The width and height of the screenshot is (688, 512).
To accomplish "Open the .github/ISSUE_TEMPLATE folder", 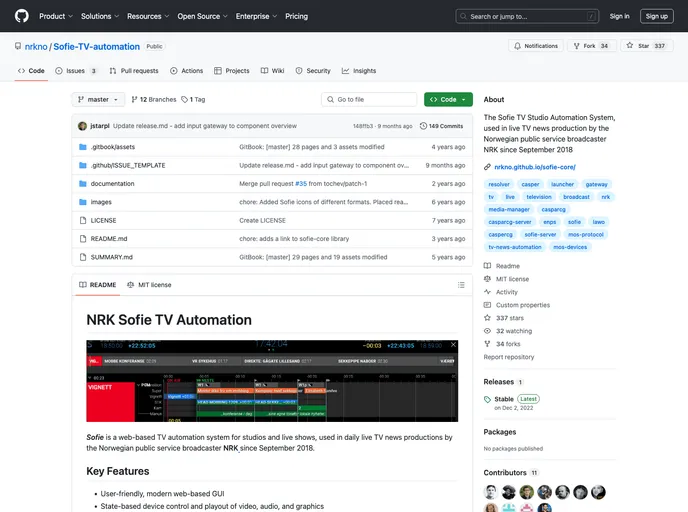I will 128,165.
